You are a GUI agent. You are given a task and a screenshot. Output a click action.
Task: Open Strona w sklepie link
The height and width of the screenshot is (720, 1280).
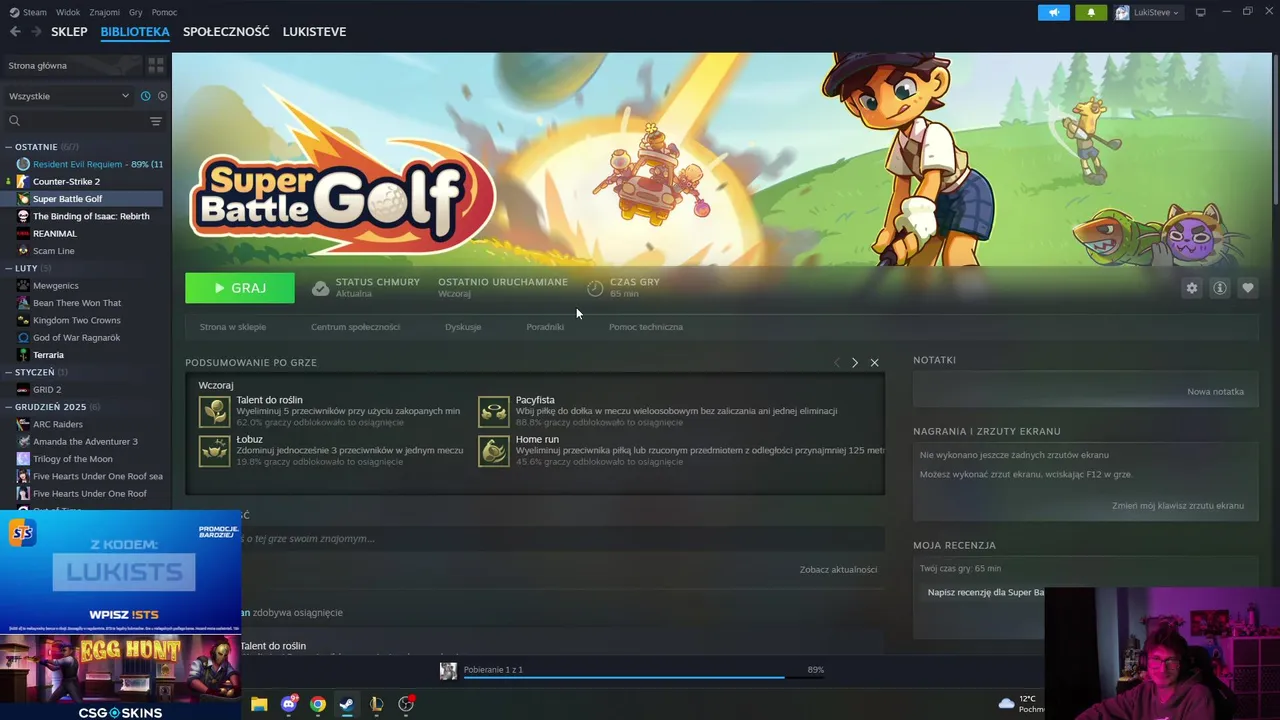233,327
